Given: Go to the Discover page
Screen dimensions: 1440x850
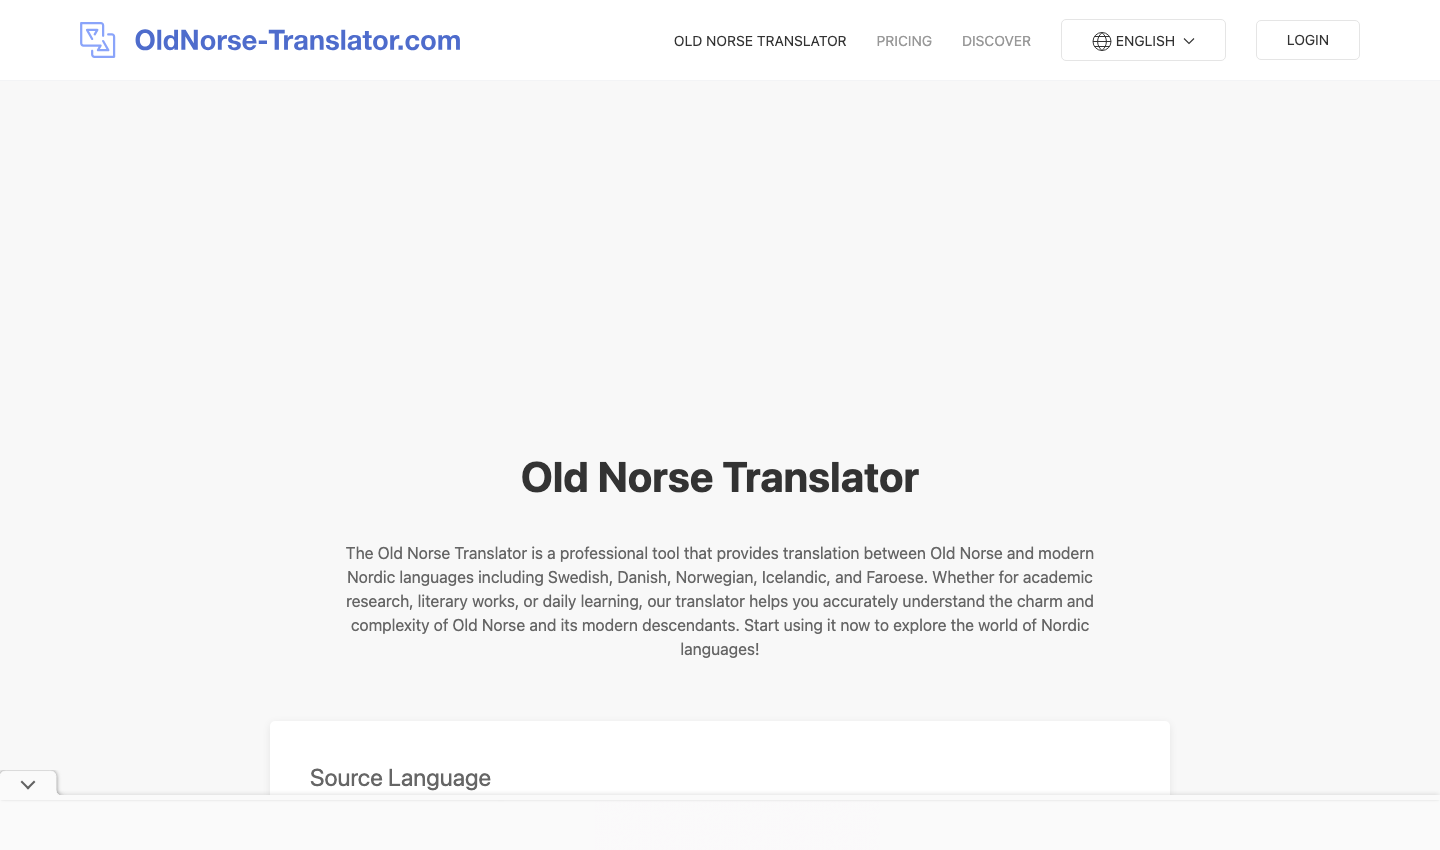Looking at the screenshot, I should [996, 41].
